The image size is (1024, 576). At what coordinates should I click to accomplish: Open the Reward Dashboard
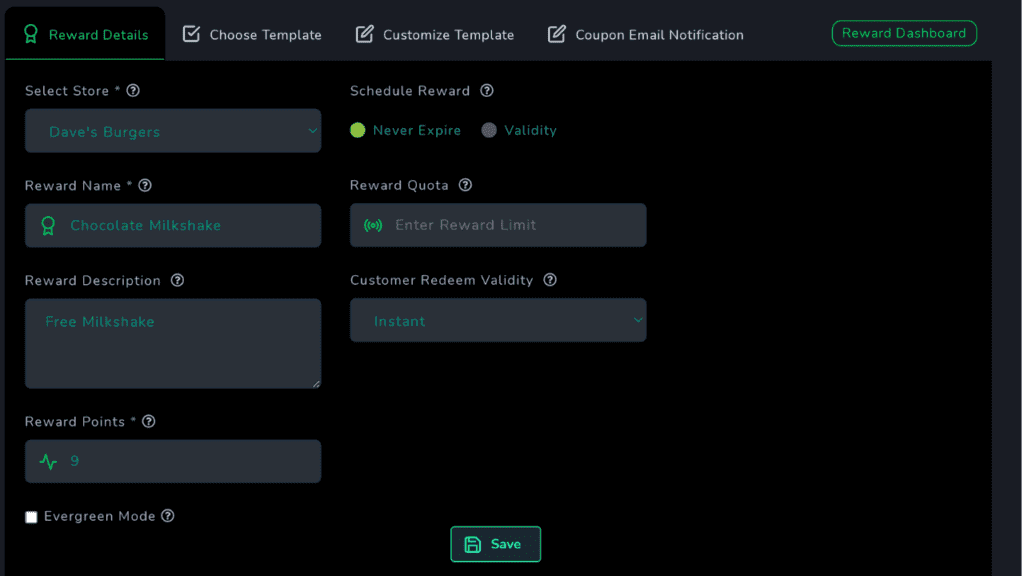click(903, 32)
